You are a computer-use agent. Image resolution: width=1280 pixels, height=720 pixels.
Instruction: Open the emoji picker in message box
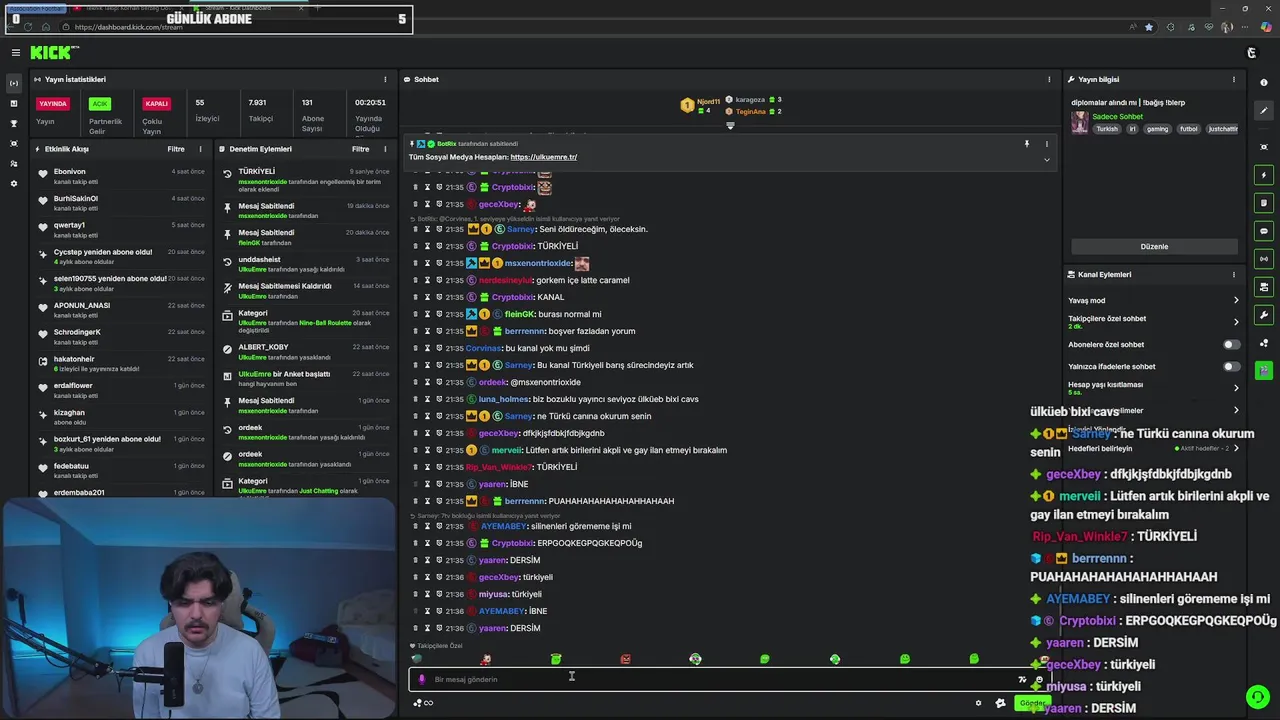(x=1039, y=680)
